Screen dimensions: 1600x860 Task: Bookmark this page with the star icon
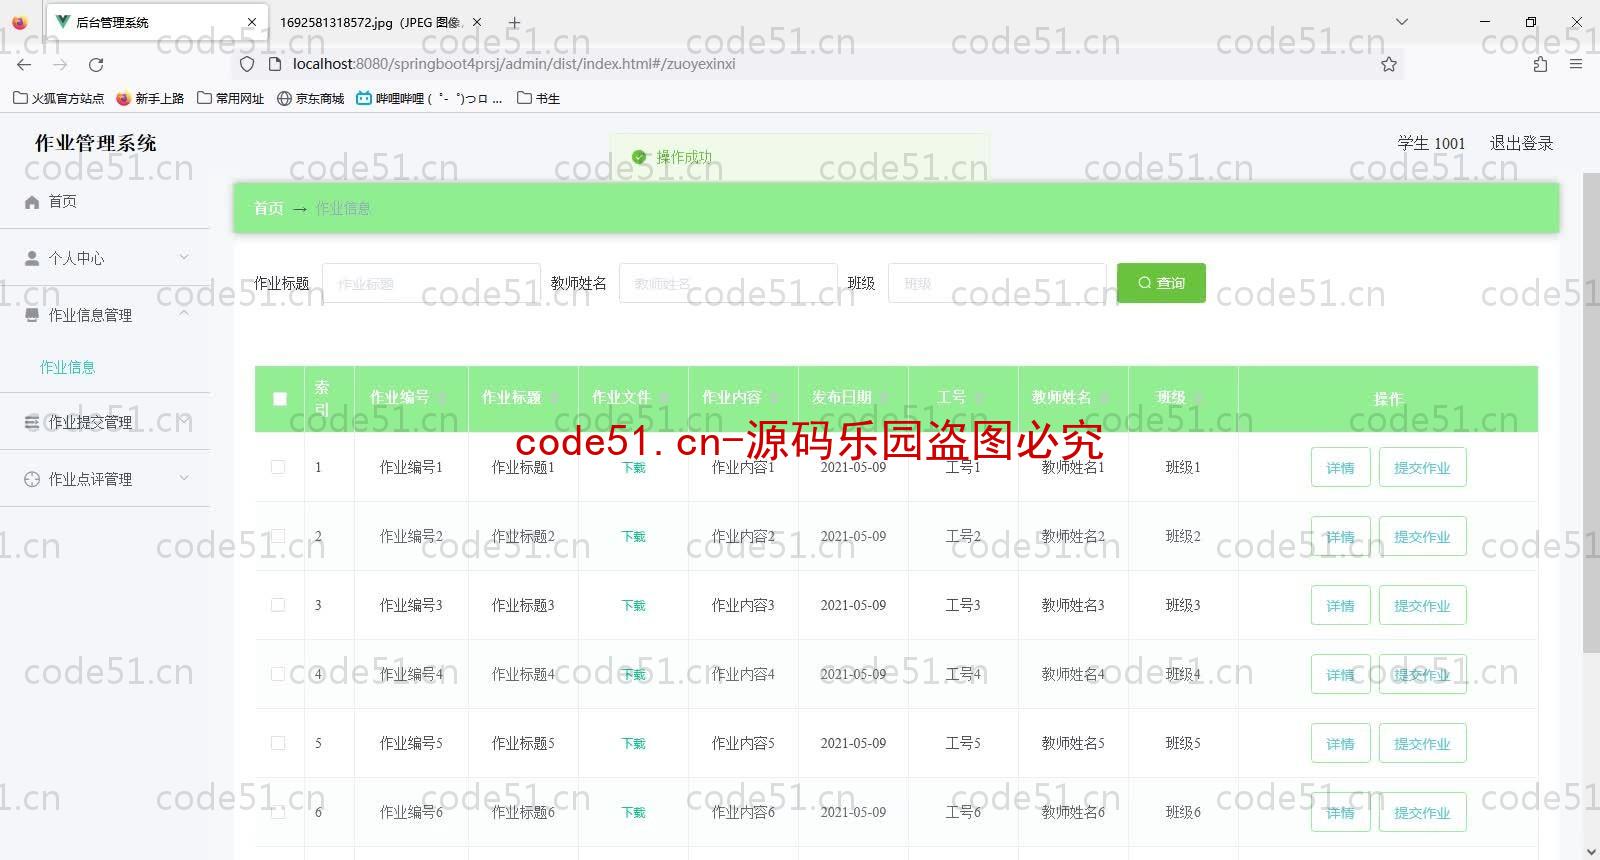(1389, 64)
